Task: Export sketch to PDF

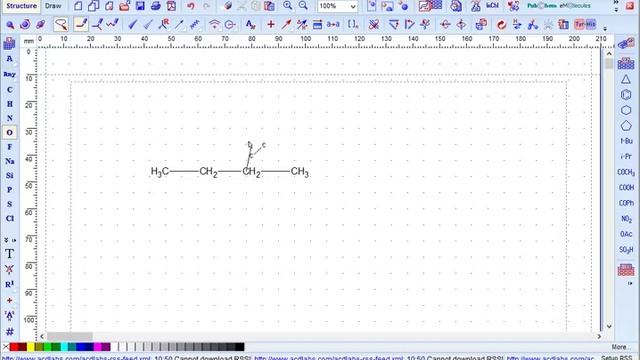Action: pyautogui.click(x=171, y=6)
